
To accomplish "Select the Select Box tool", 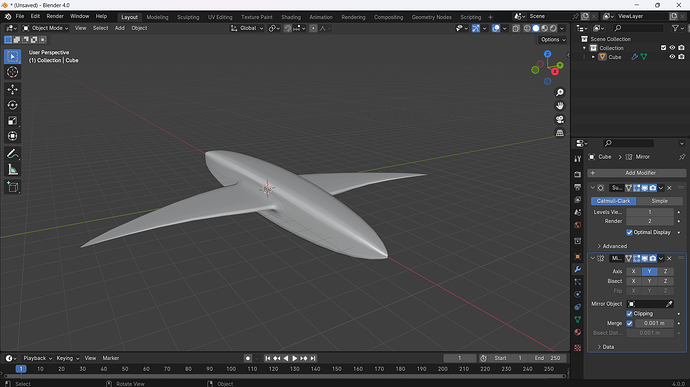I will (x=12, y=56).
